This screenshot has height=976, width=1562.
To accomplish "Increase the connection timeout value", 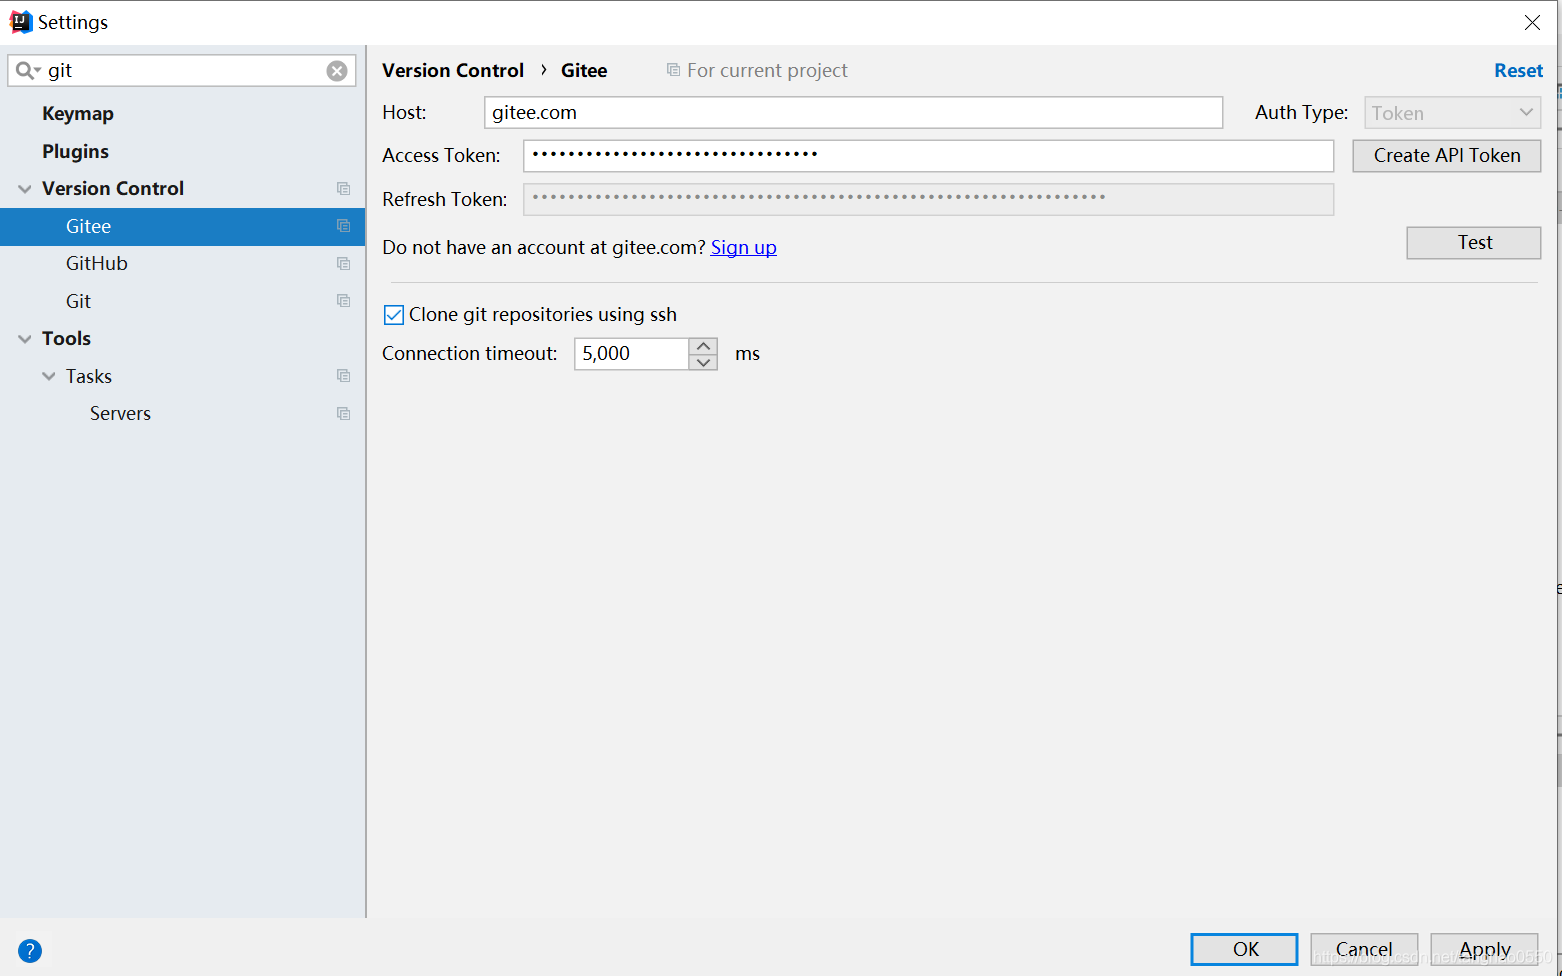I will 703,346.
